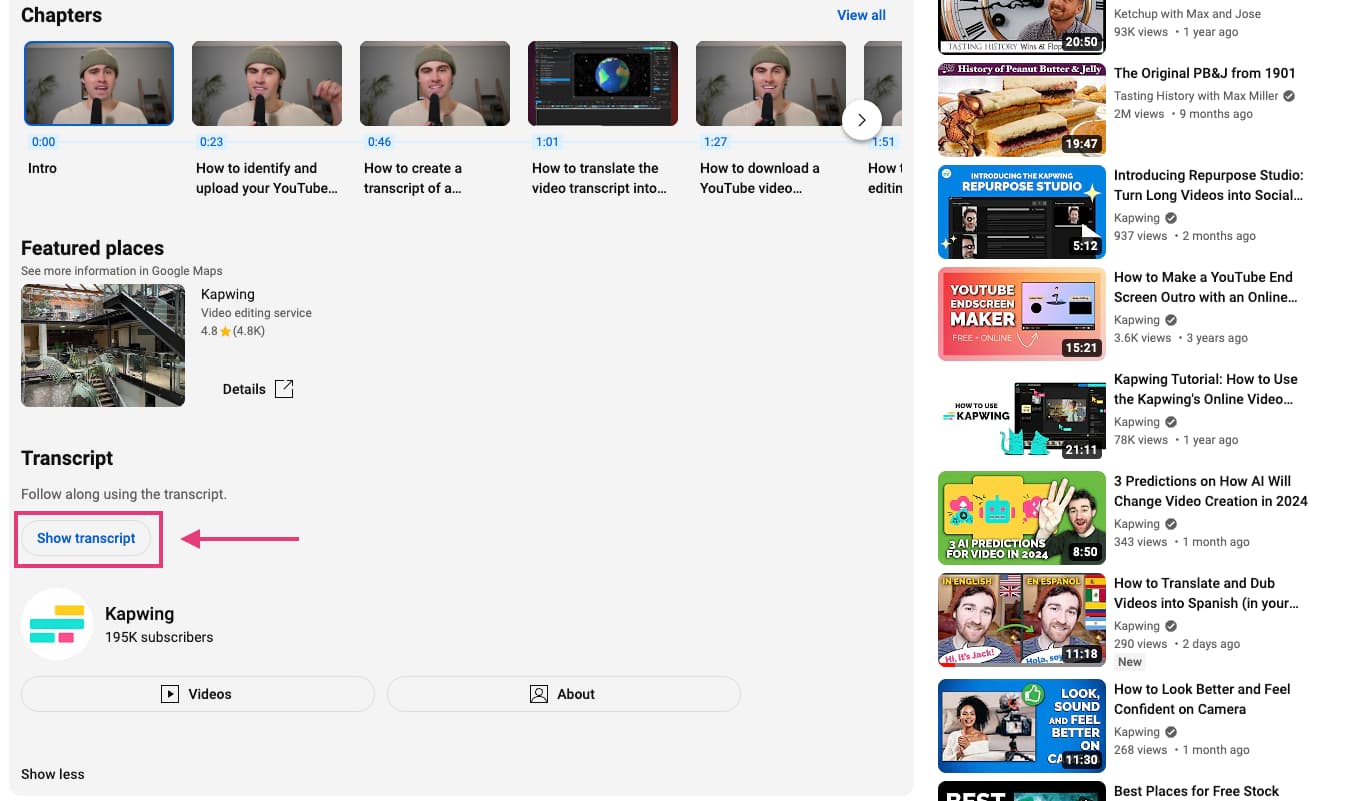
Task: Collapse description with Show less
Action: 53,774
